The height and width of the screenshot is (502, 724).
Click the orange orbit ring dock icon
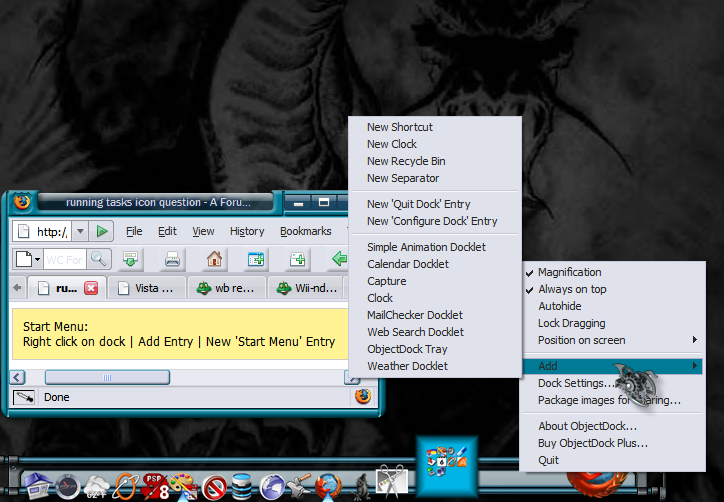[x=126, y=487]
